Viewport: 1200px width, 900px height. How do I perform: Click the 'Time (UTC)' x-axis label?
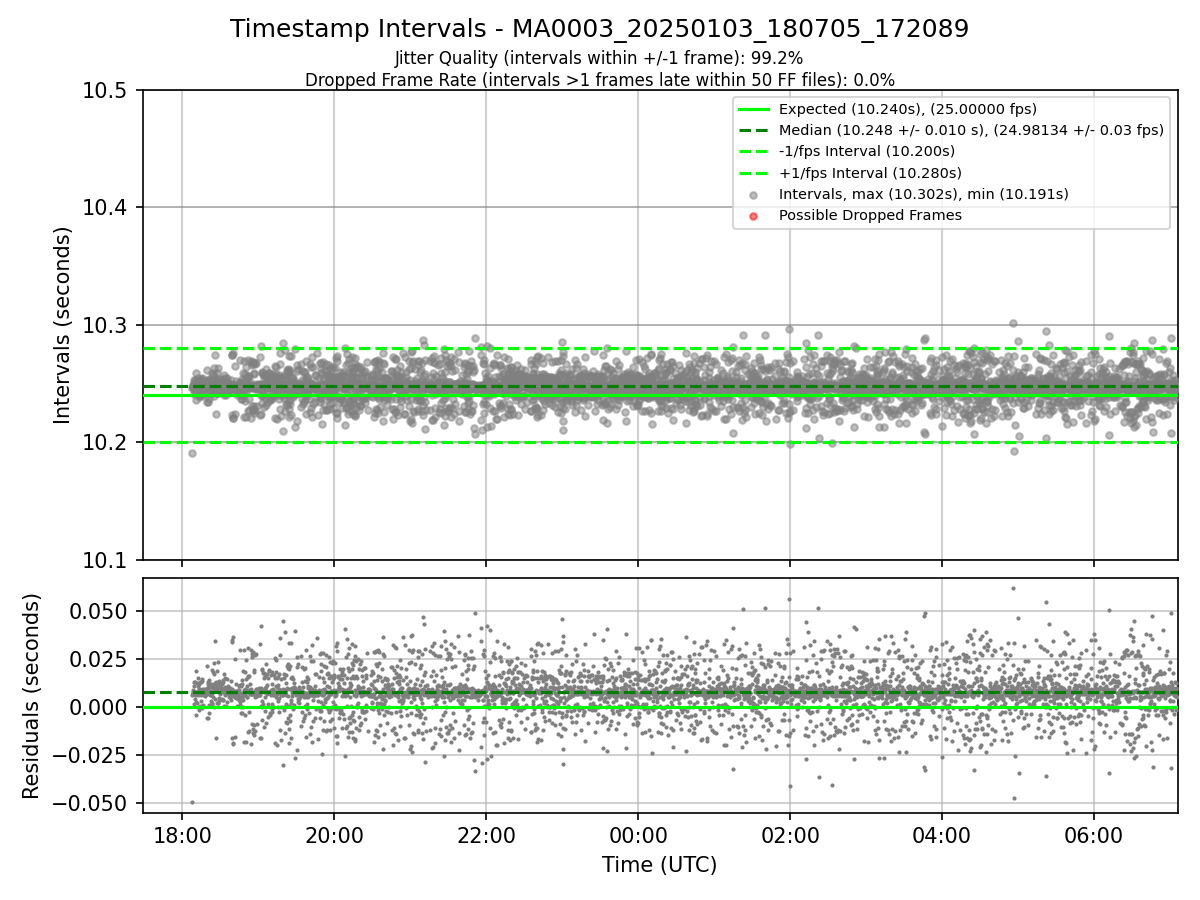659,864
